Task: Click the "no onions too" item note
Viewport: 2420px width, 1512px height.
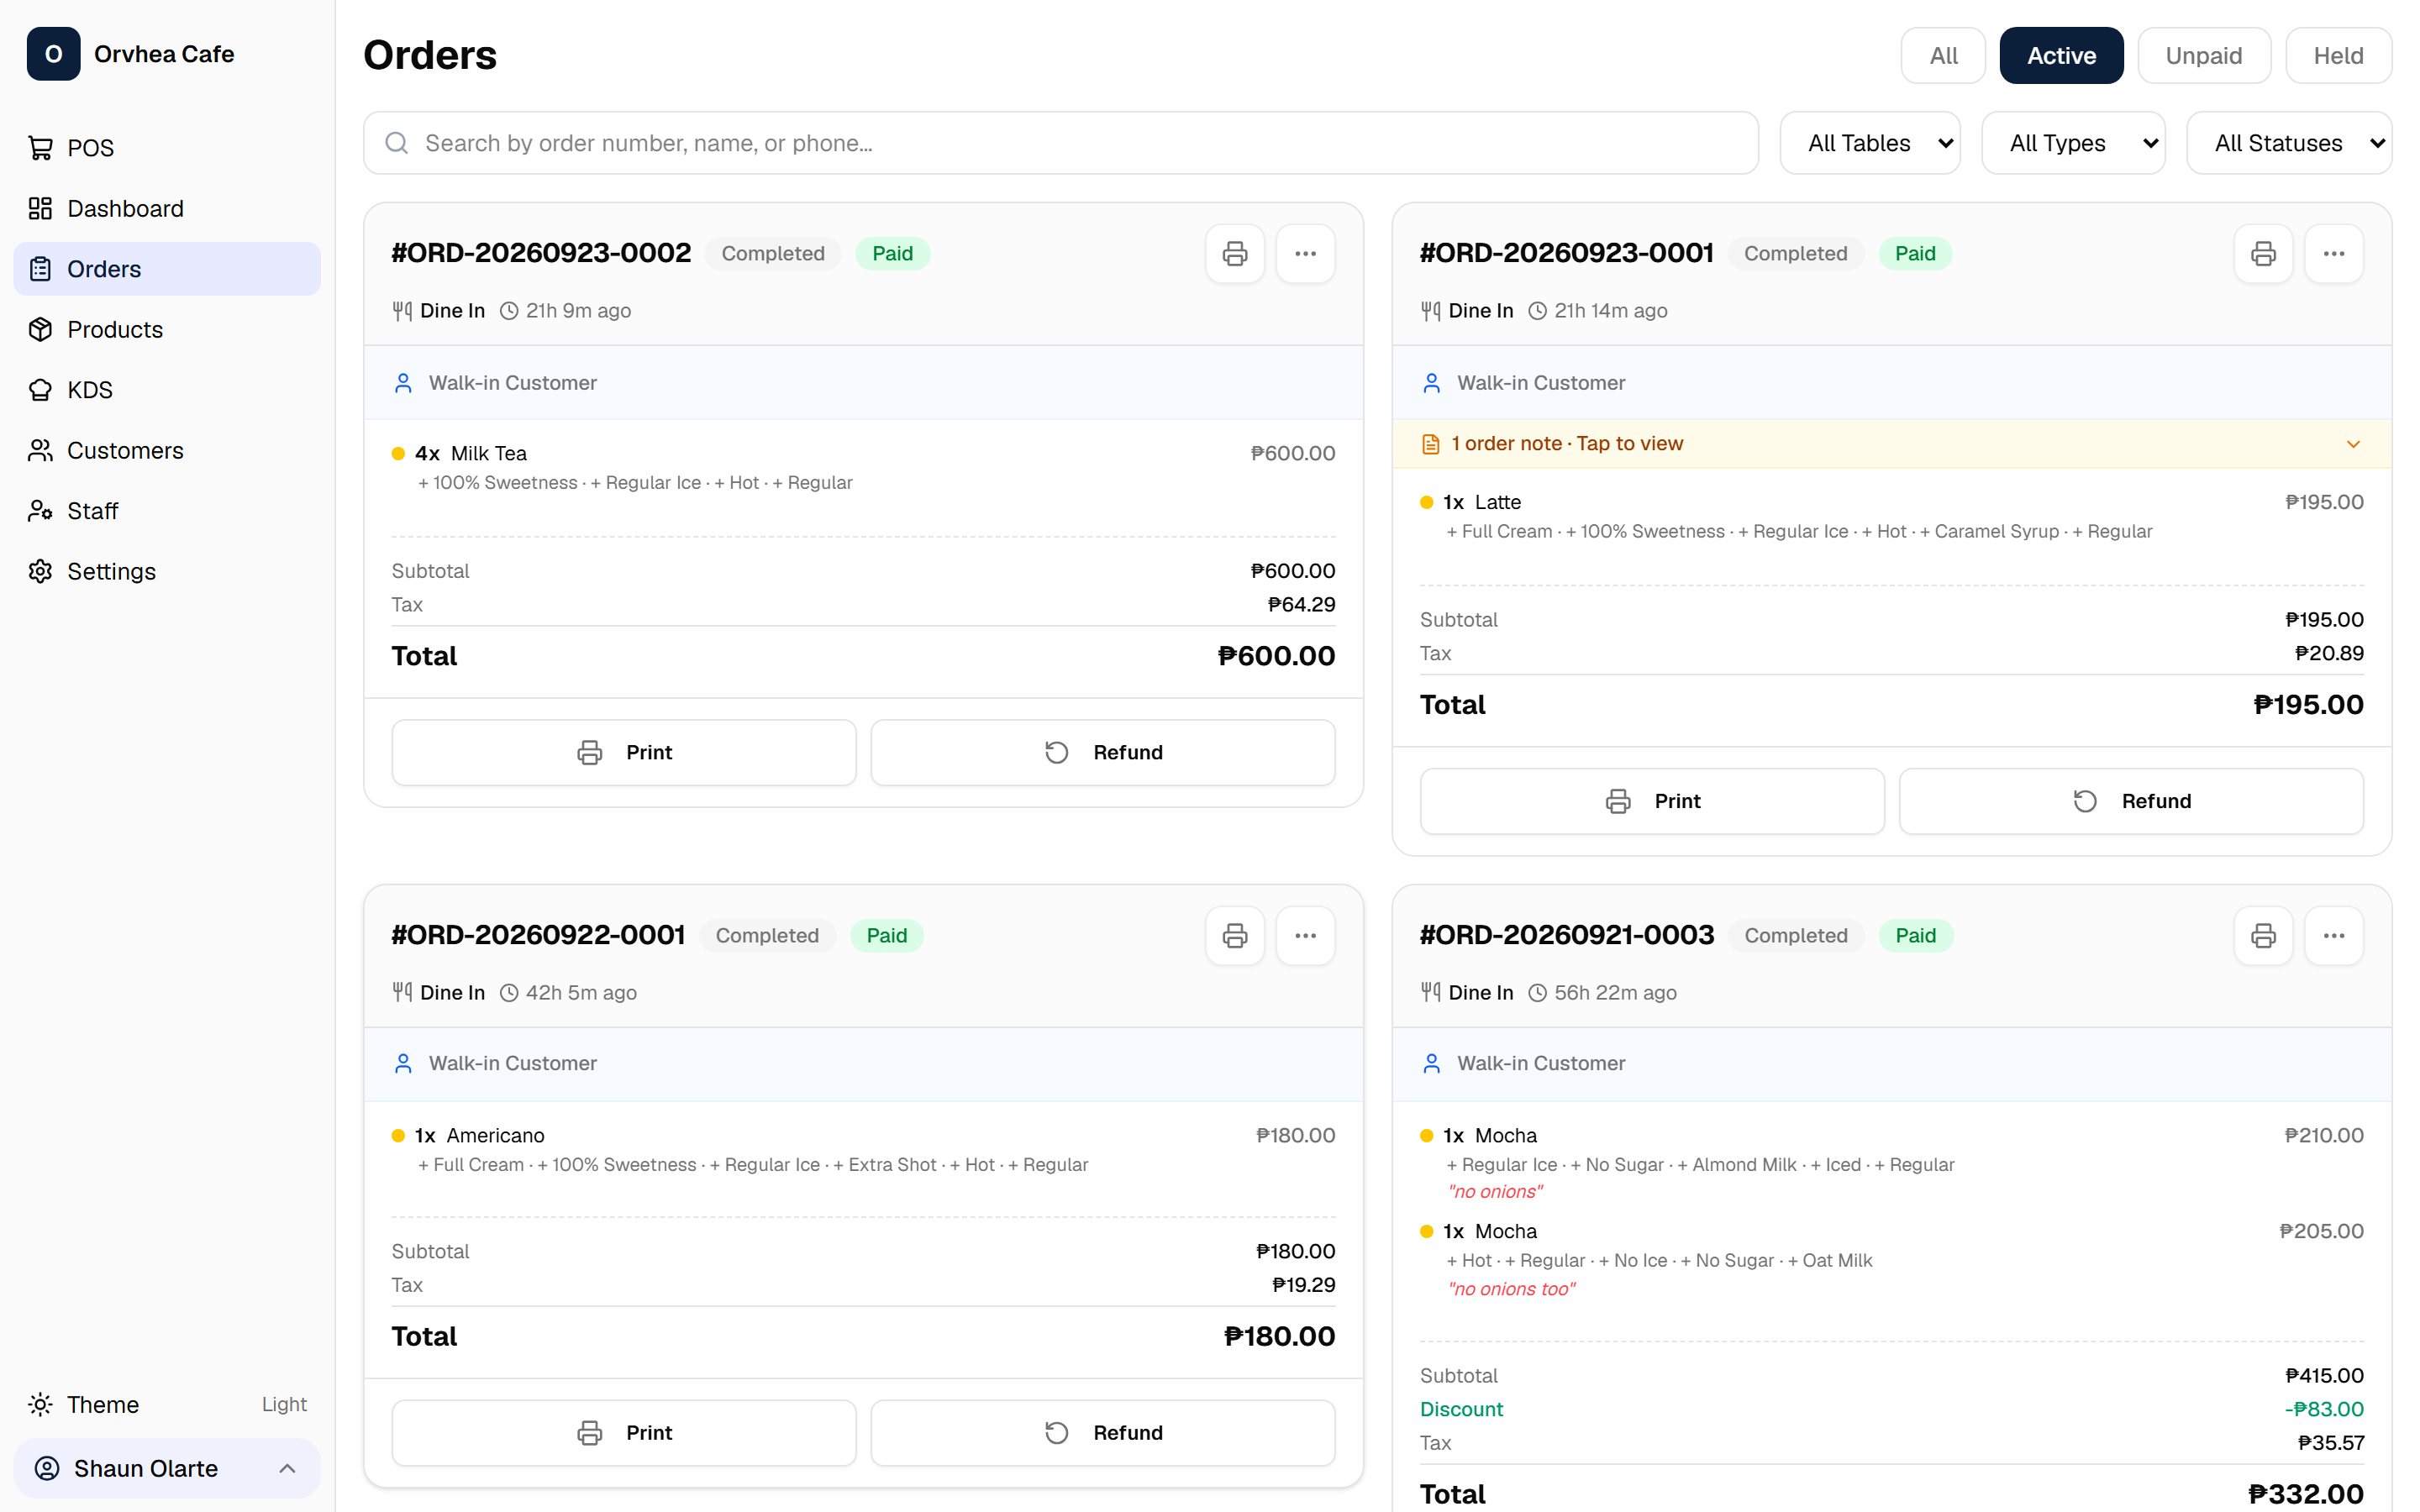Action: coord(1511,1289)
